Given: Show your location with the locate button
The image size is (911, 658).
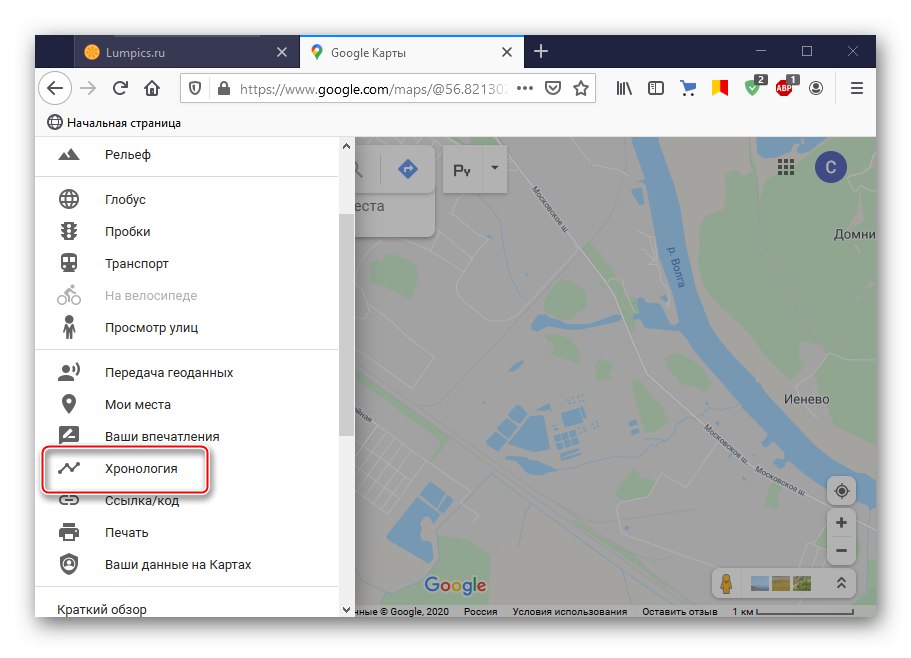Looking at the screenshot, I should [841, 490].
